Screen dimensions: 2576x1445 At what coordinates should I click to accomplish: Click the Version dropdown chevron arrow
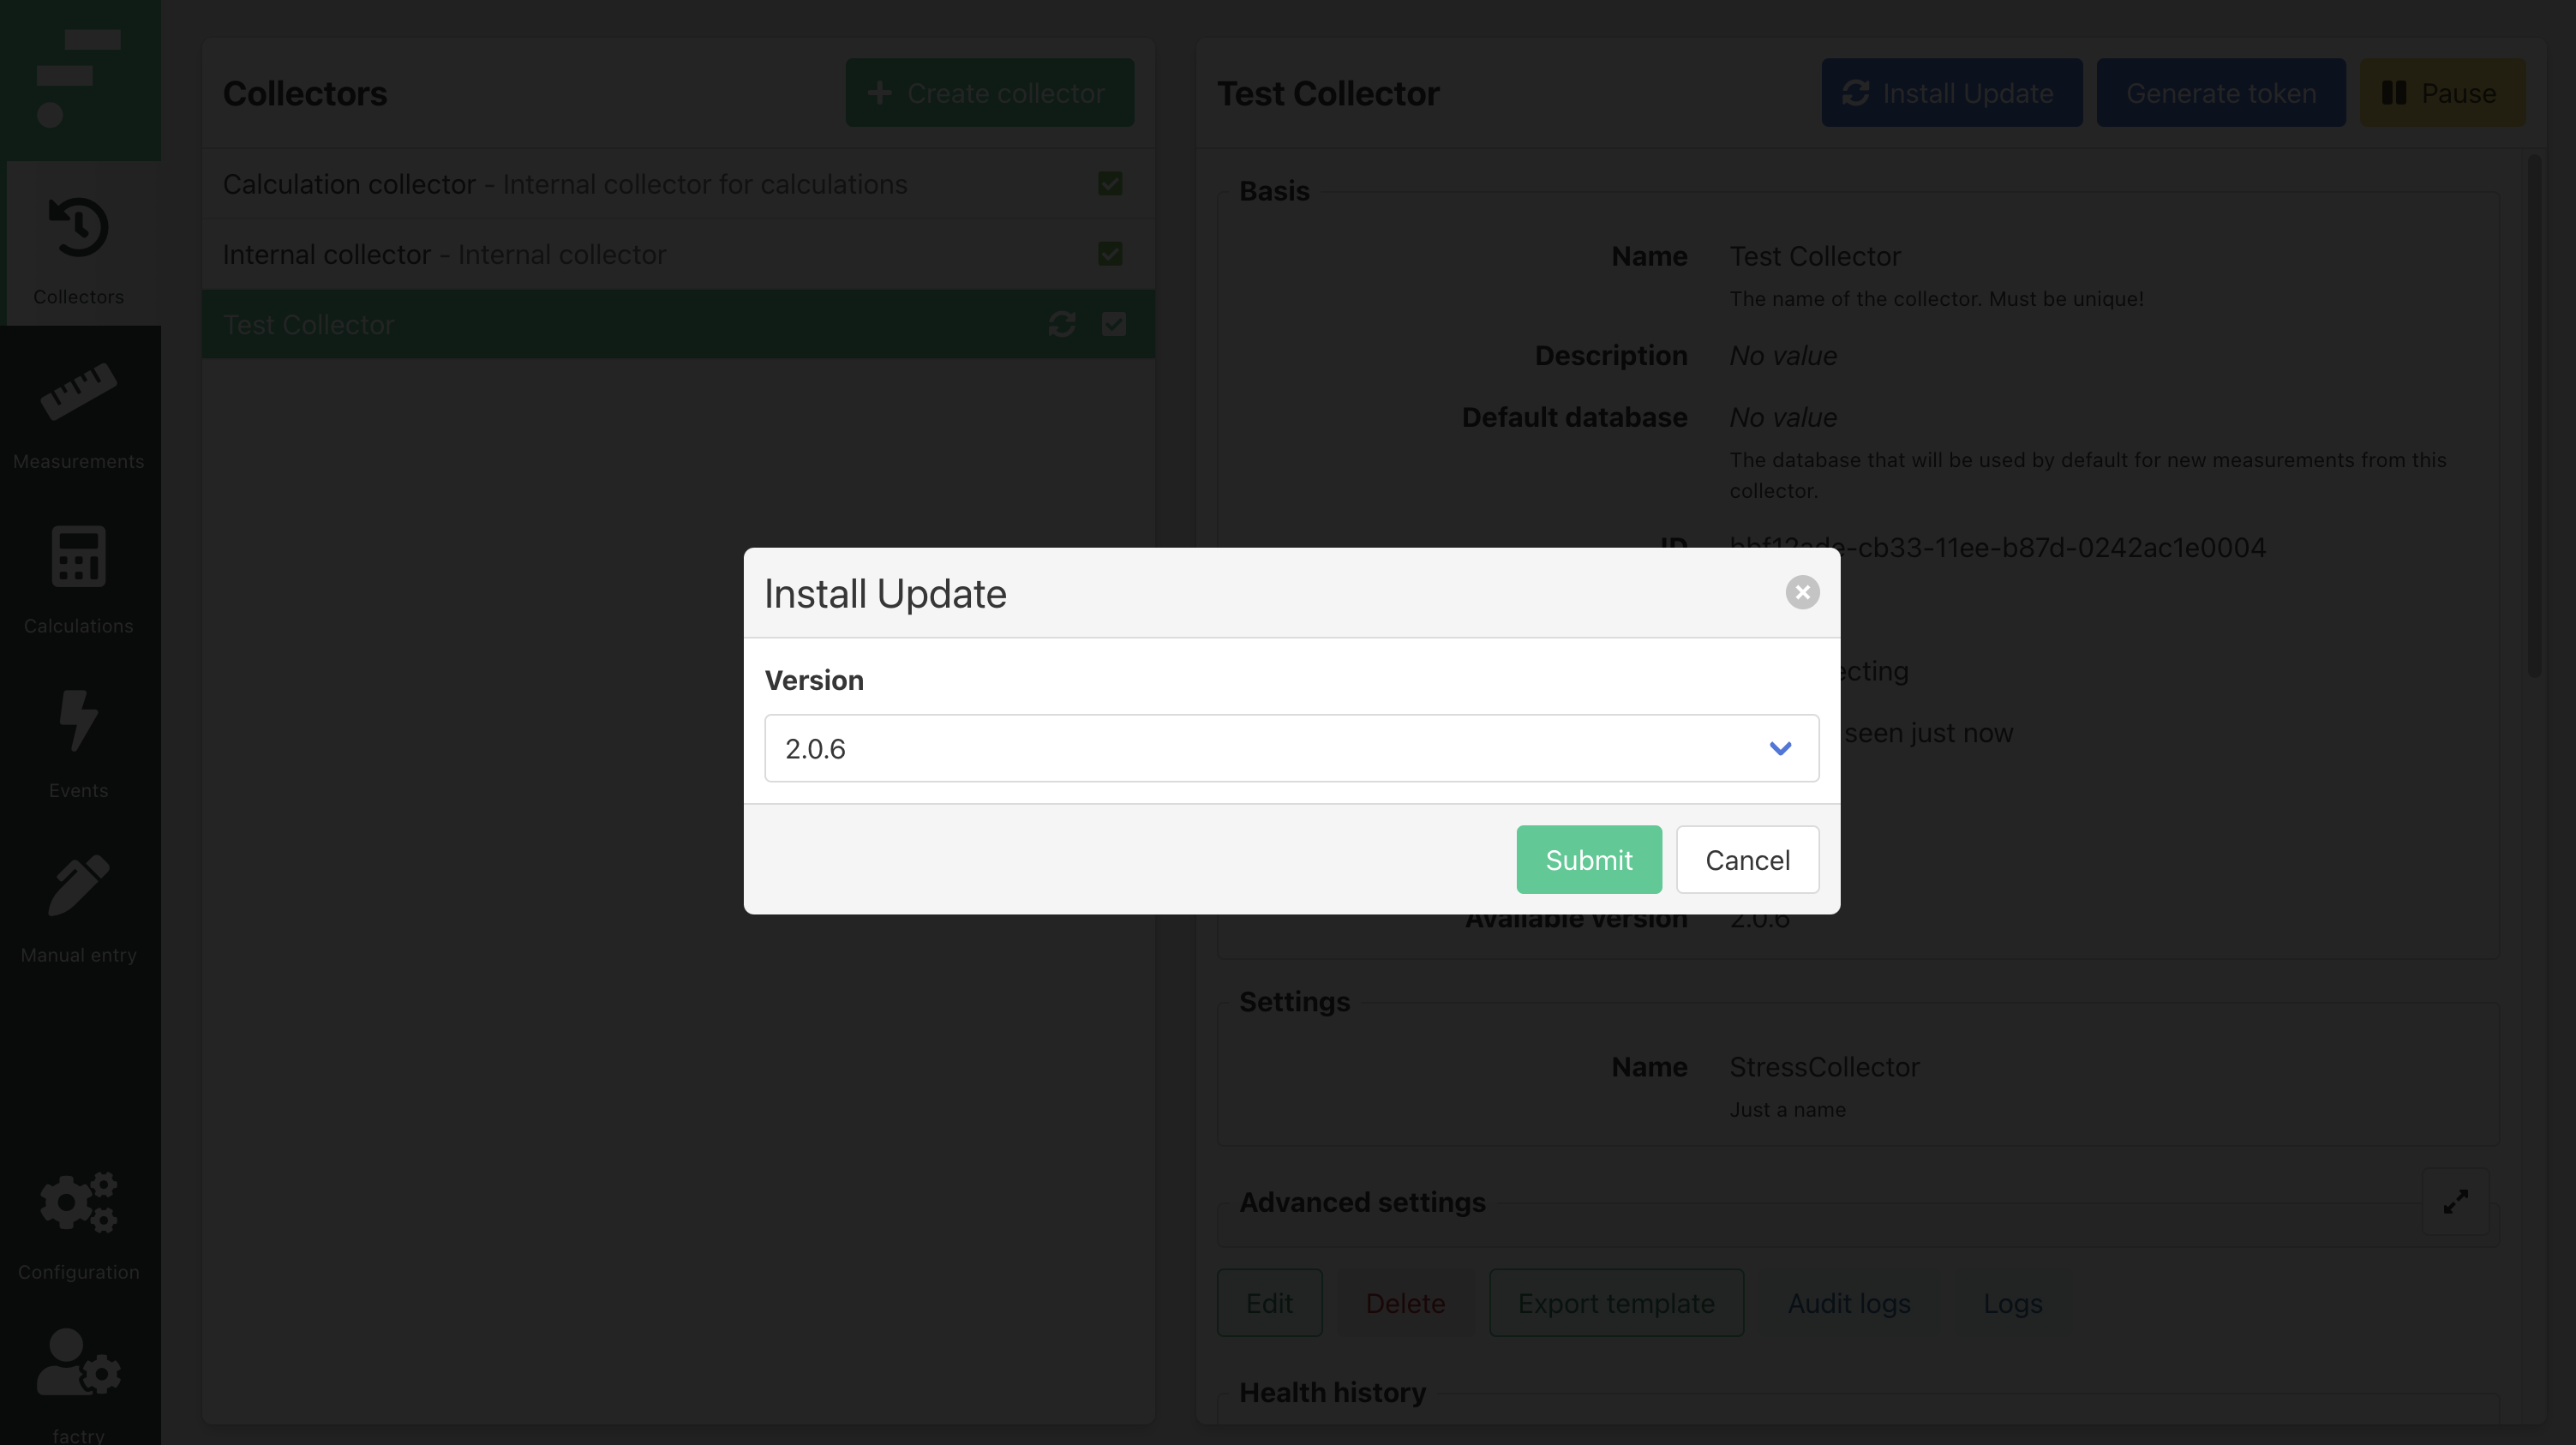pos(1780,748)
